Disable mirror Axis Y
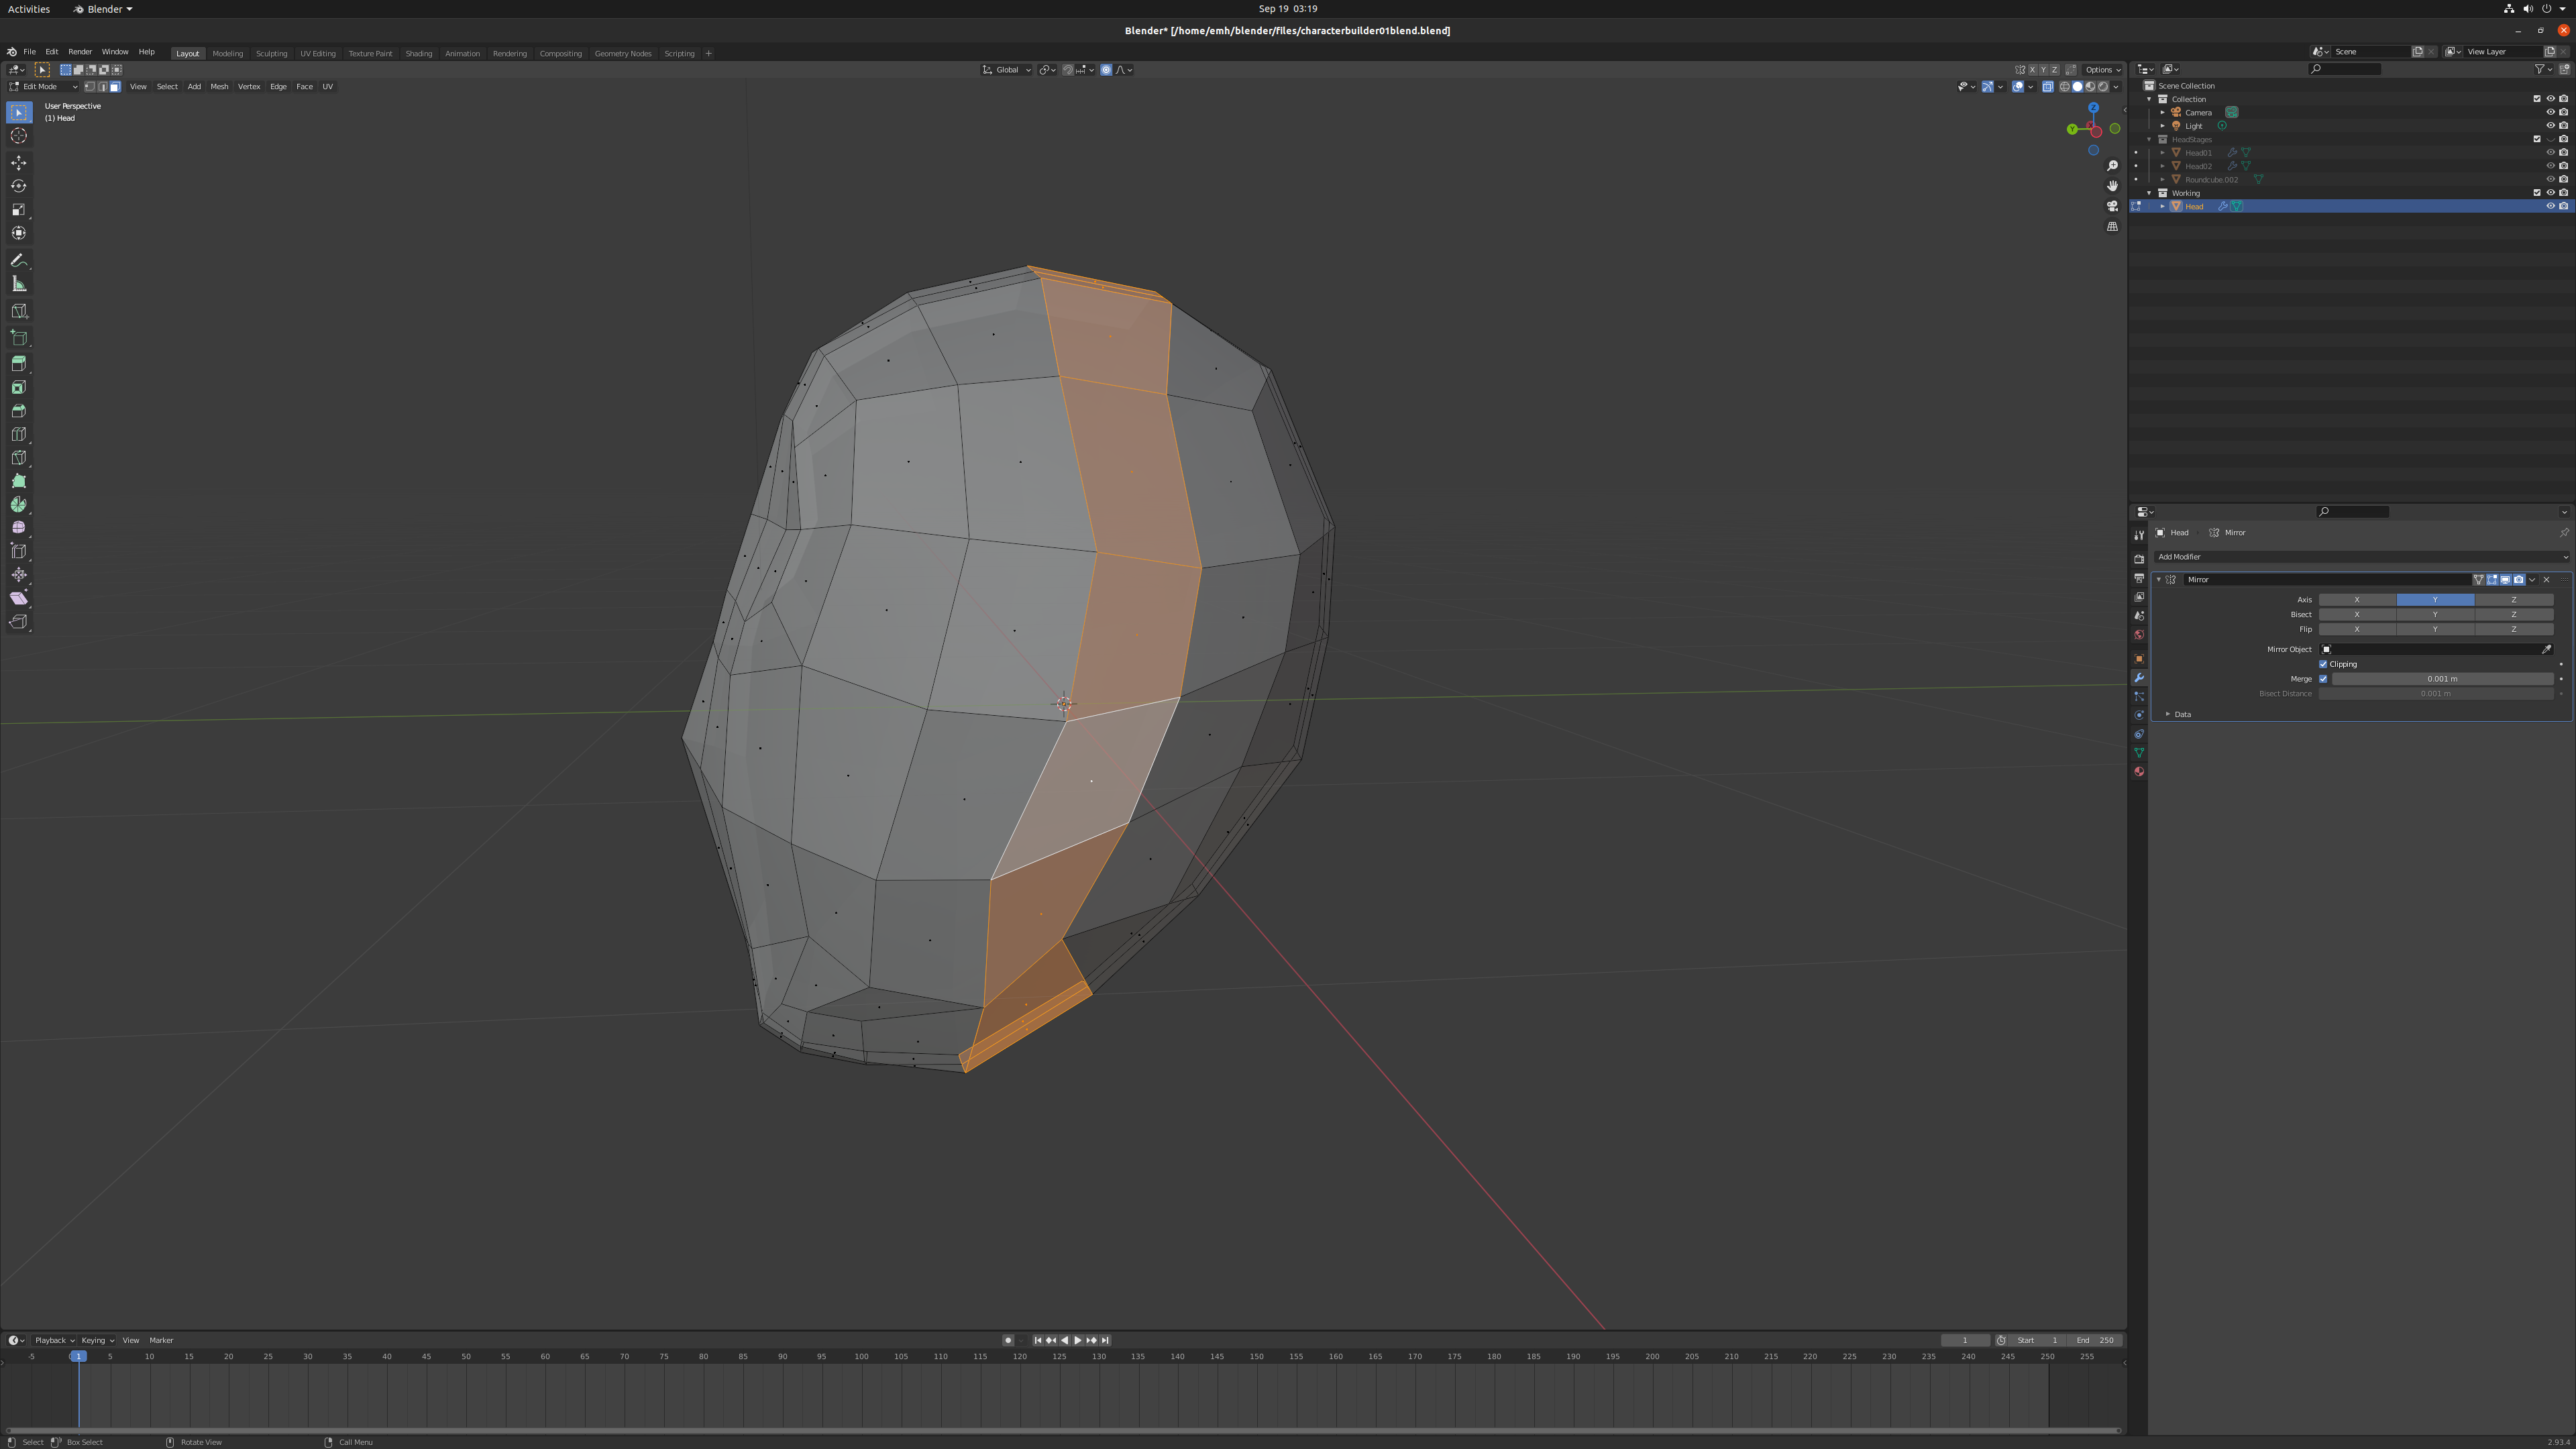Viewport: 2576px width, 1449px height. point(2435,600)
